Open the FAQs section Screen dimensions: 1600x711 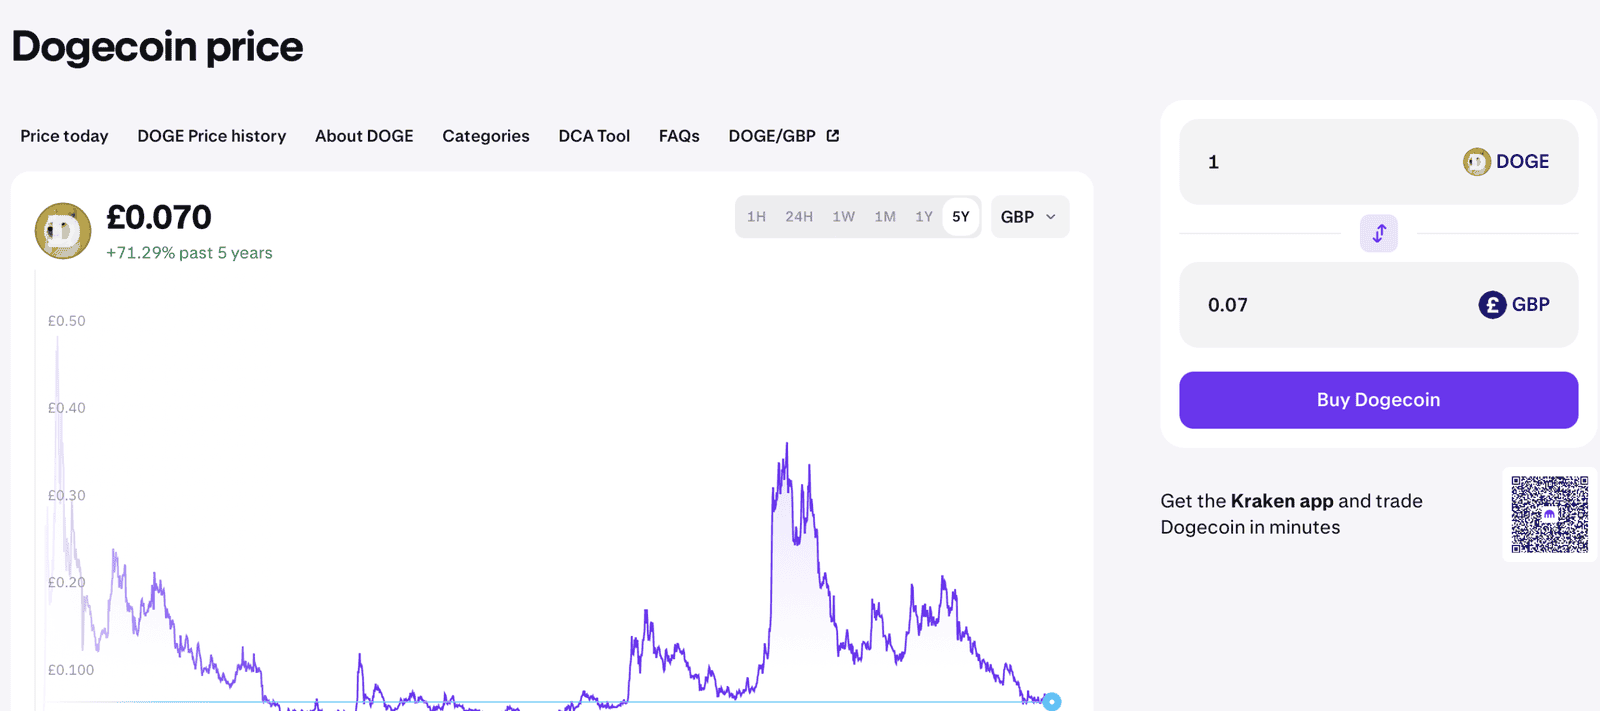click(x=679, y=135)
